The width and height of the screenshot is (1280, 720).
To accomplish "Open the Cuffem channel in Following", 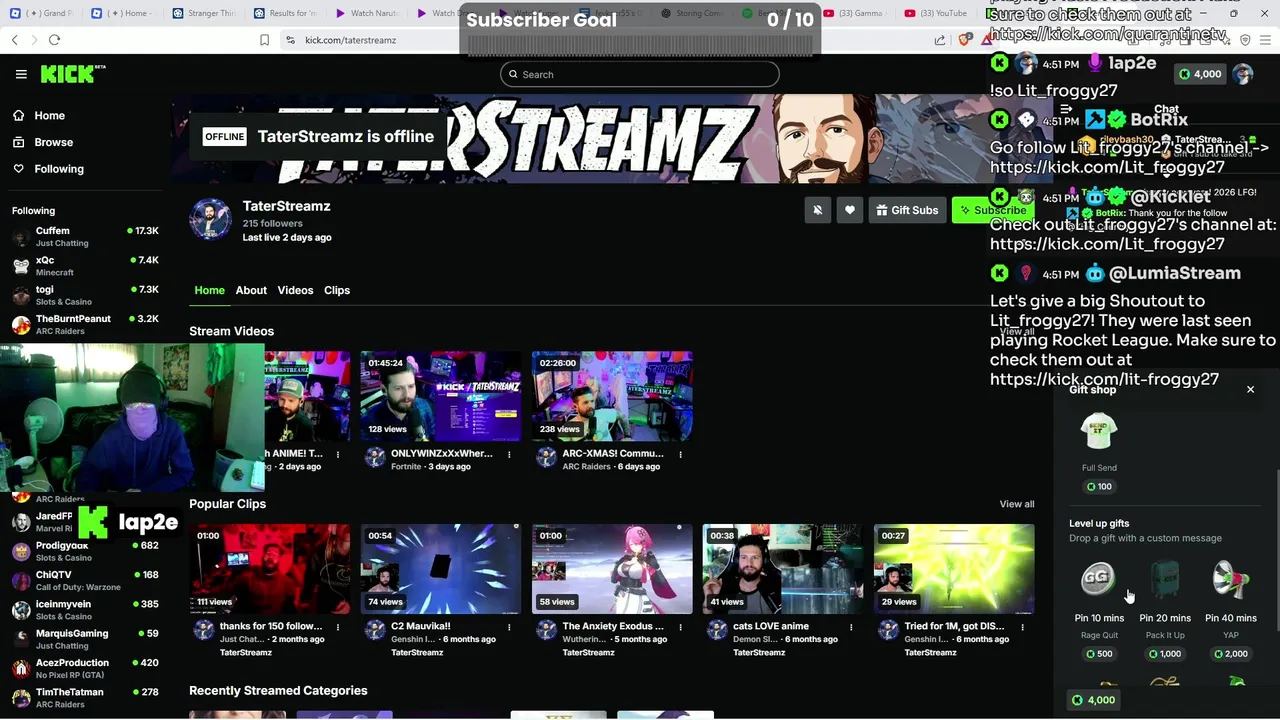I will [85, 236].
